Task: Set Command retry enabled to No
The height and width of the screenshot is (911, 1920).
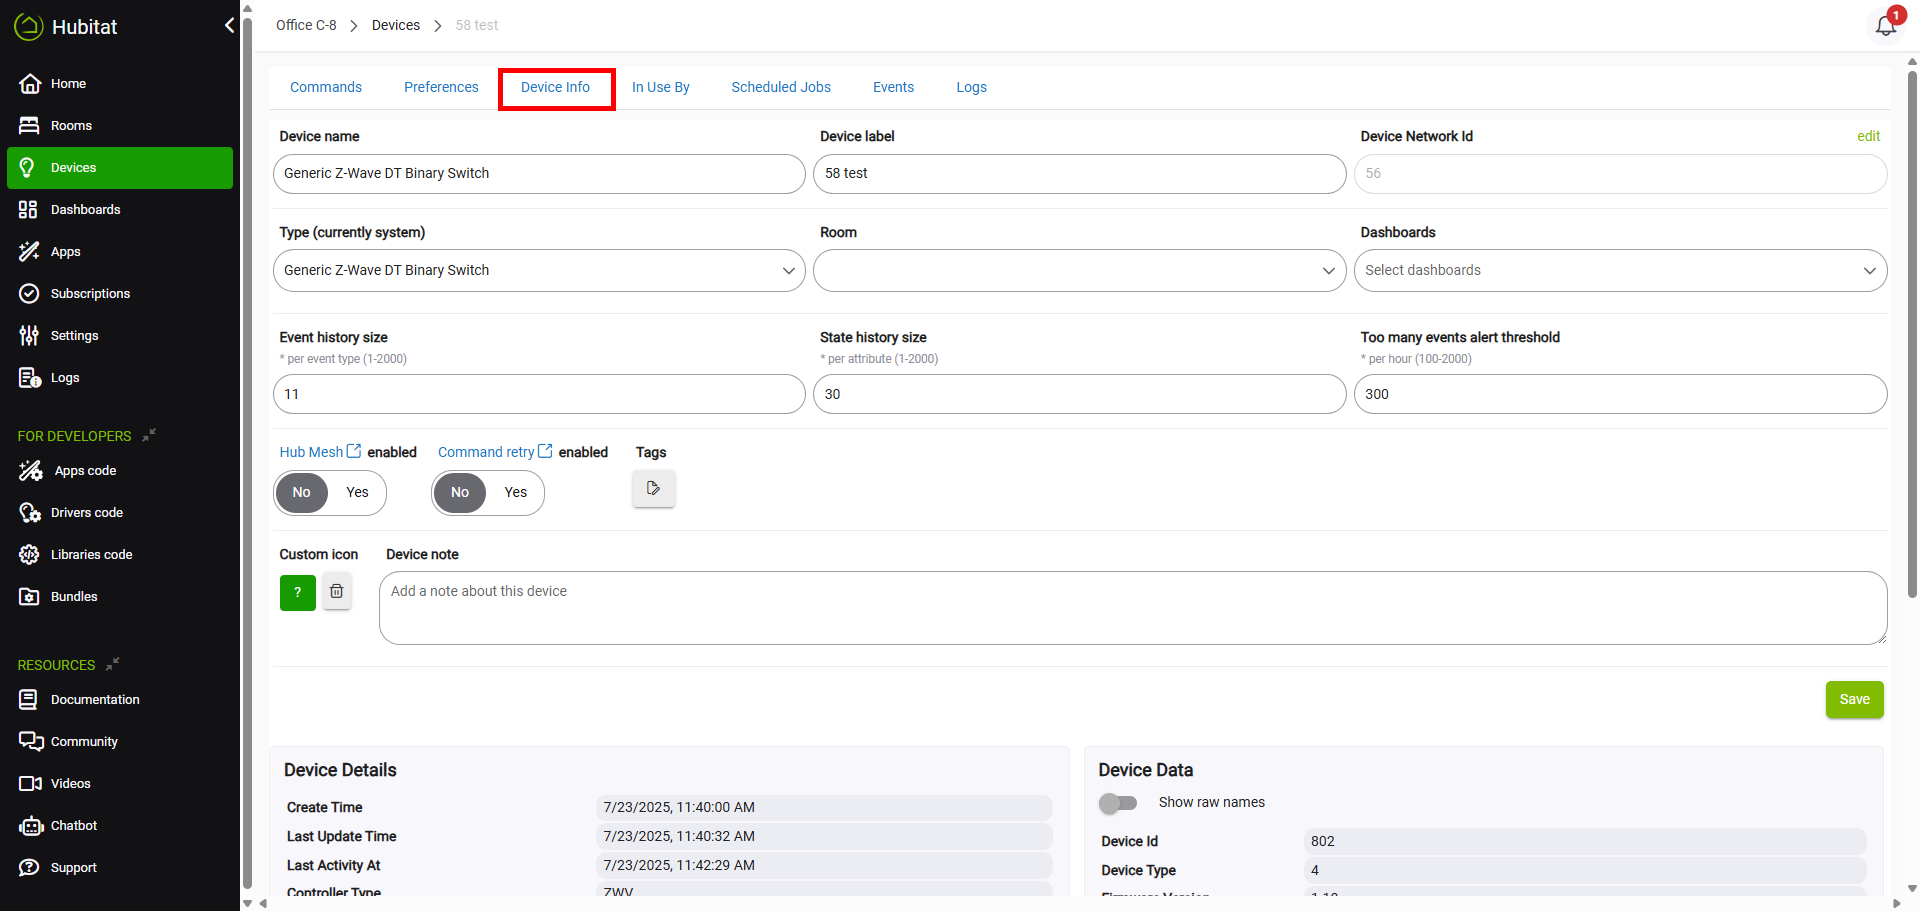Action: click(460, 492)
